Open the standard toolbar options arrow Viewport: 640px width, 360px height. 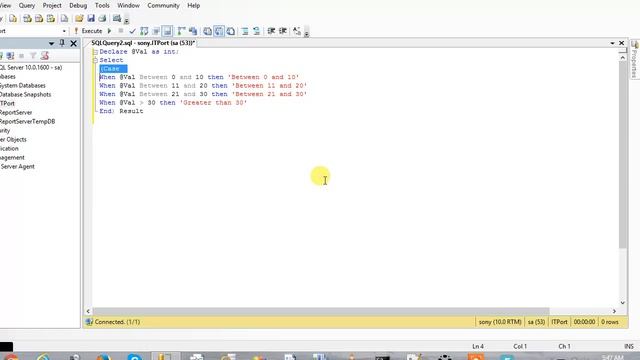(127, 20)
